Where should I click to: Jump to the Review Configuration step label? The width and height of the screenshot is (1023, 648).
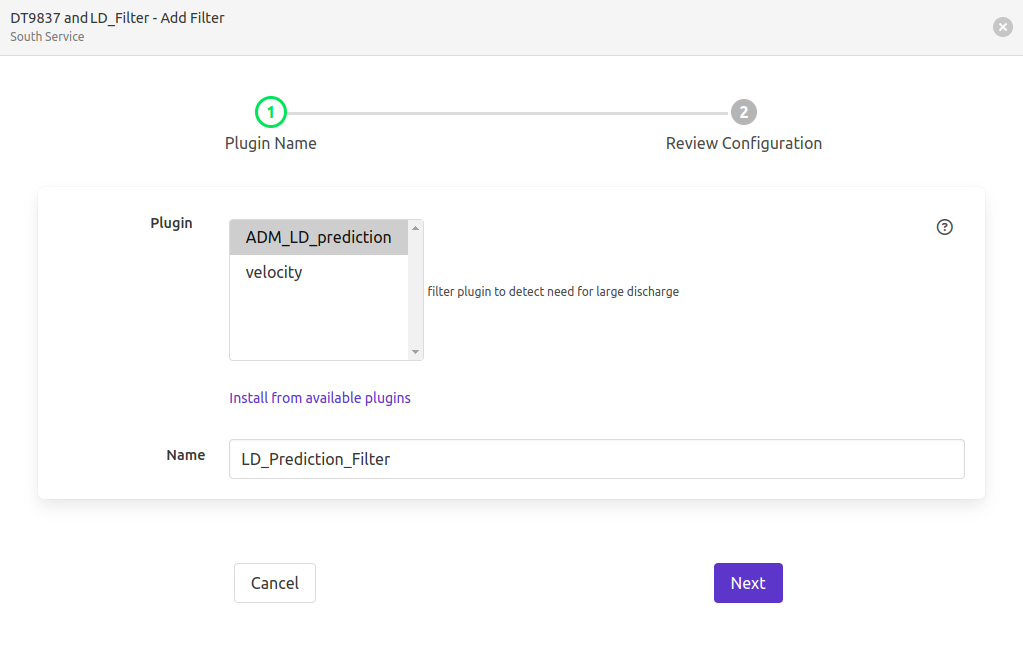(x=743, y=144)
